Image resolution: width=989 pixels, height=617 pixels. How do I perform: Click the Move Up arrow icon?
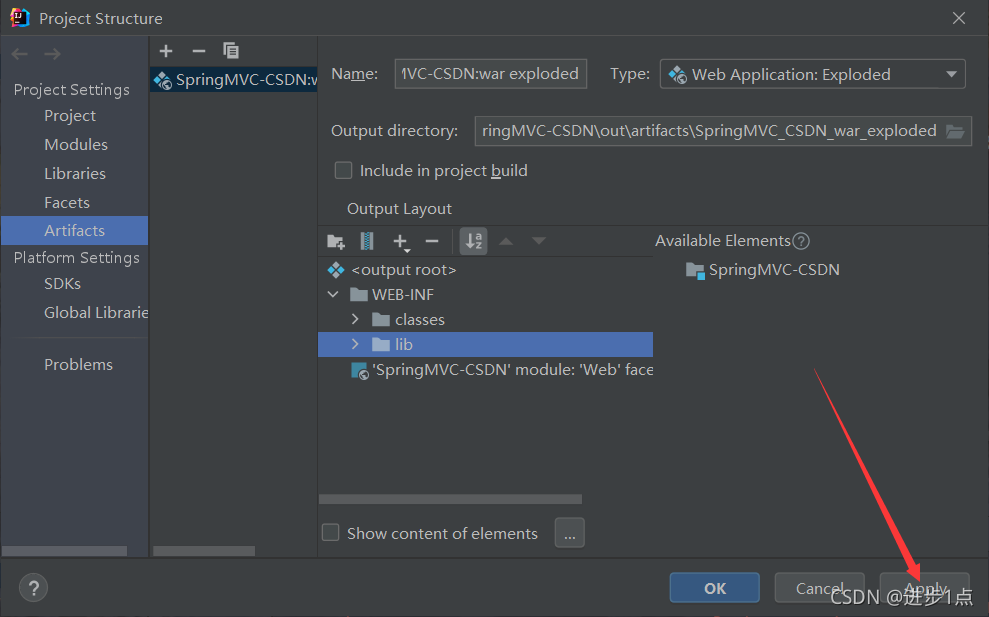pos(506,241)
